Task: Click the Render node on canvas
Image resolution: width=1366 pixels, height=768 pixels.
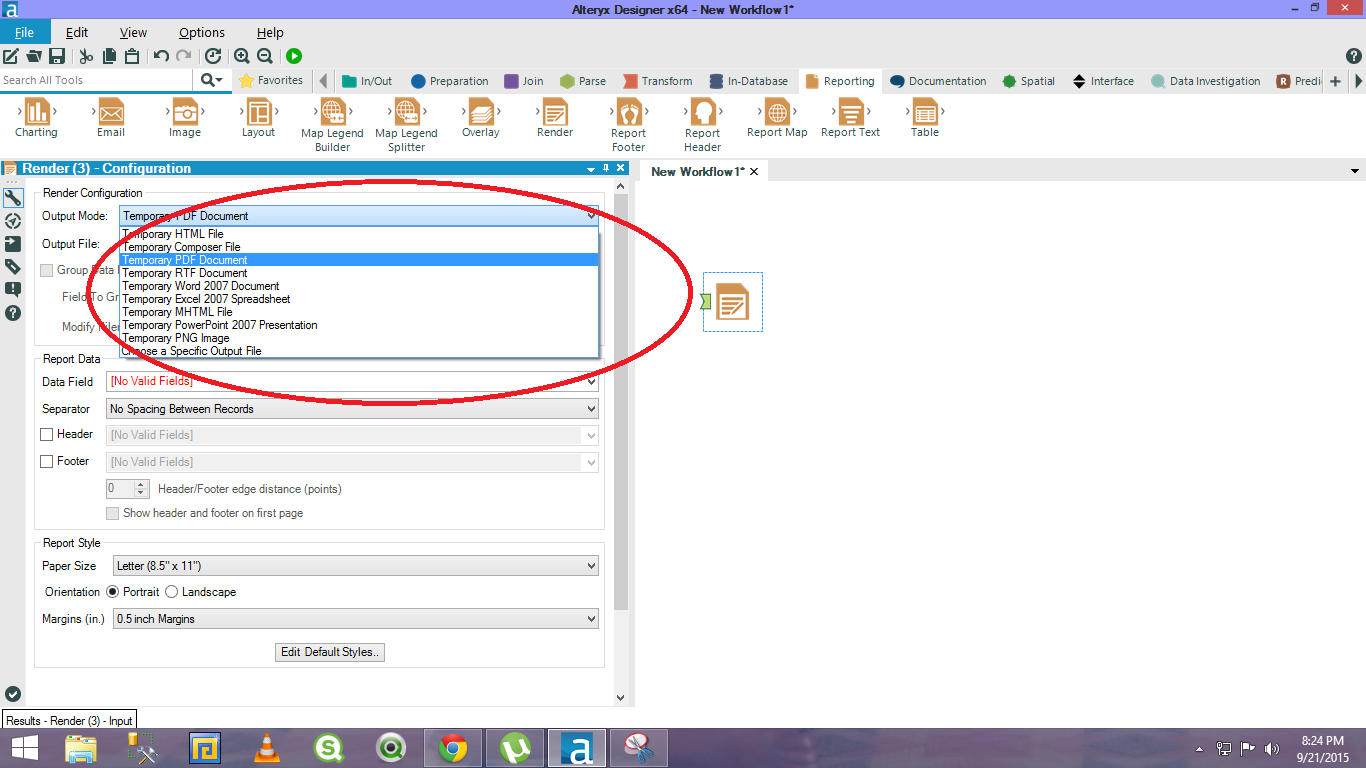Action: (x=733, y=302)
